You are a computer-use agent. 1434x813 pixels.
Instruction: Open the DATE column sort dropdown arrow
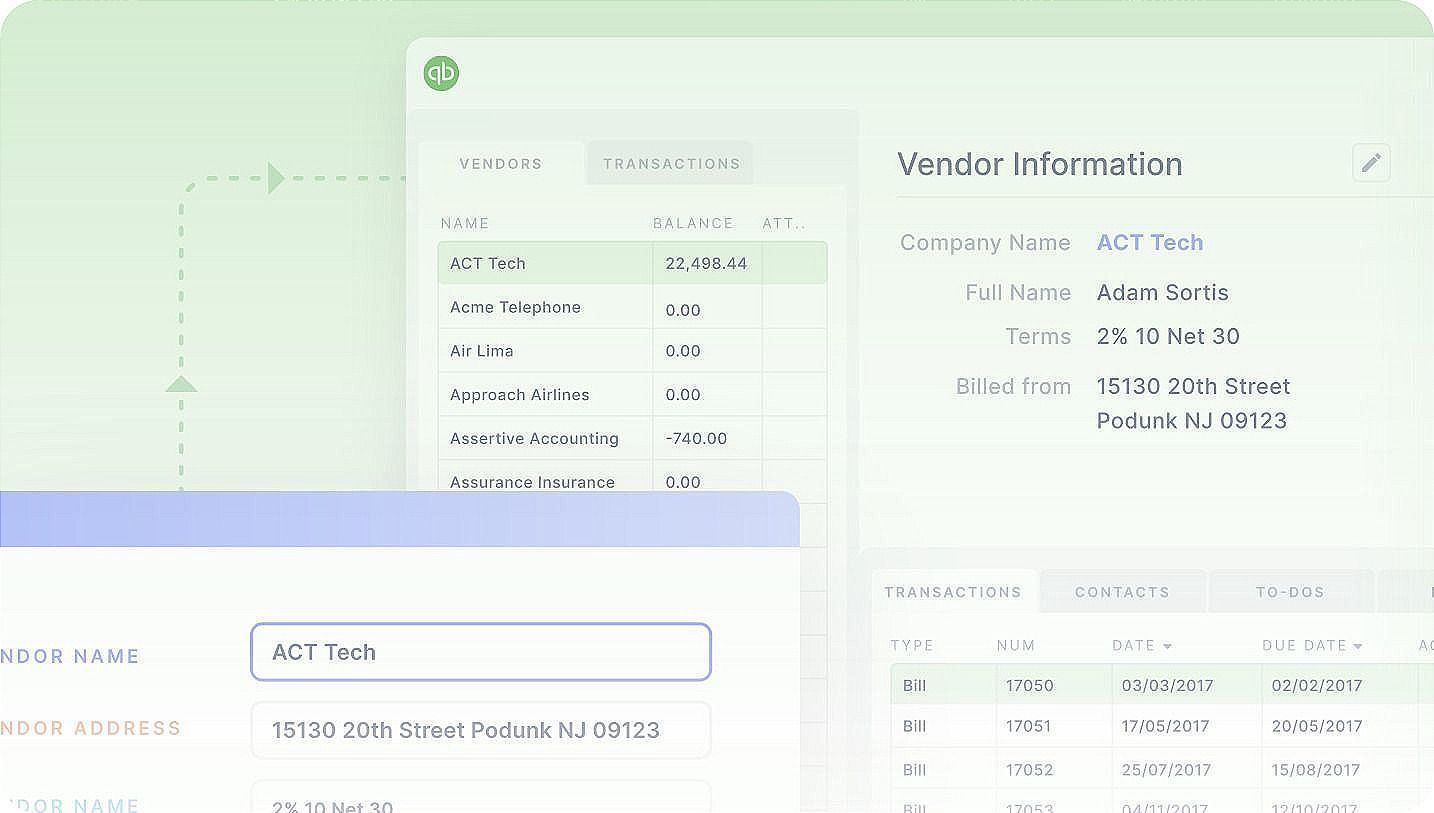click(x=1170, y=645)
